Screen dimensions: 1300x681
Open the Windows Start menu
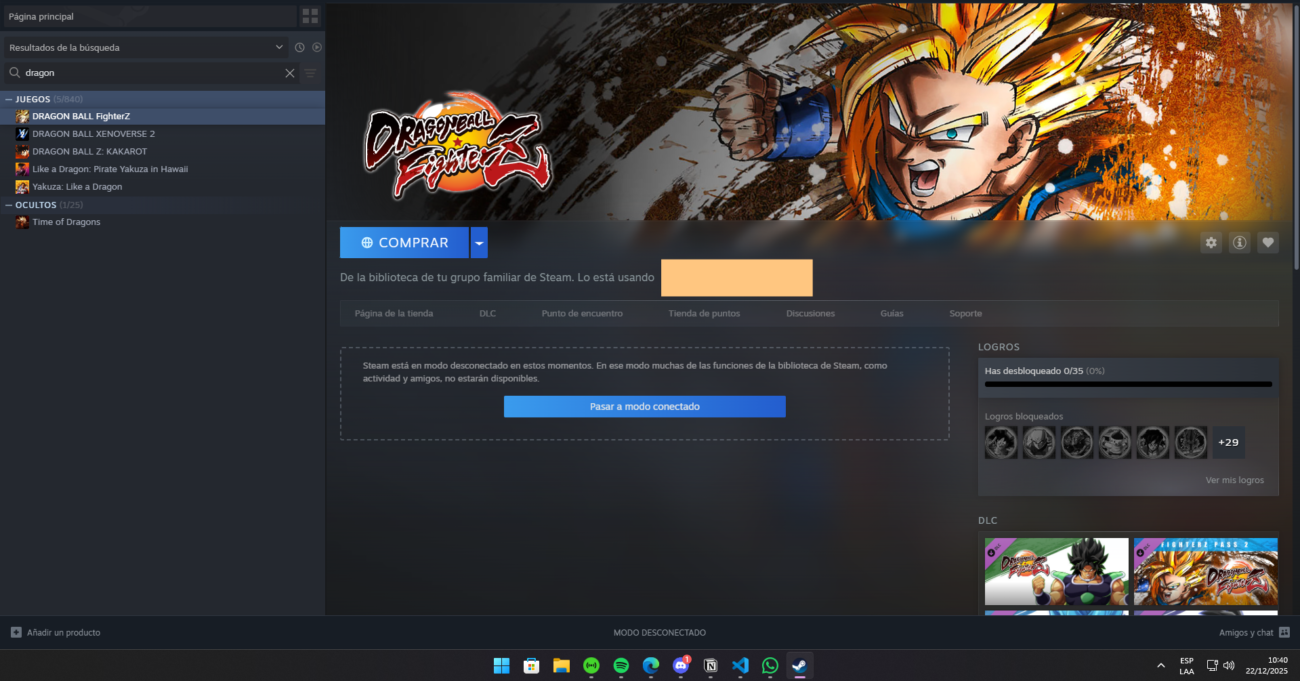point(502,665)
